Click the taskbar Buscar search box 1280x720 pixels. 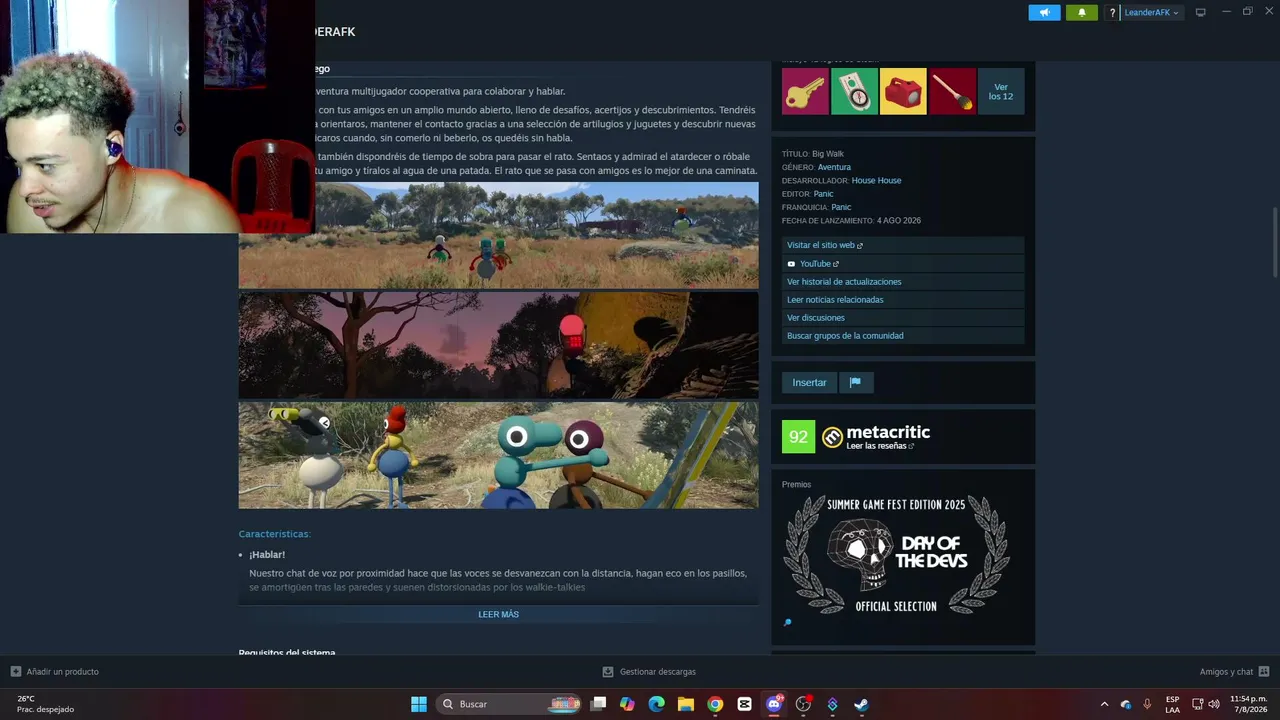[x=510, y=704]
